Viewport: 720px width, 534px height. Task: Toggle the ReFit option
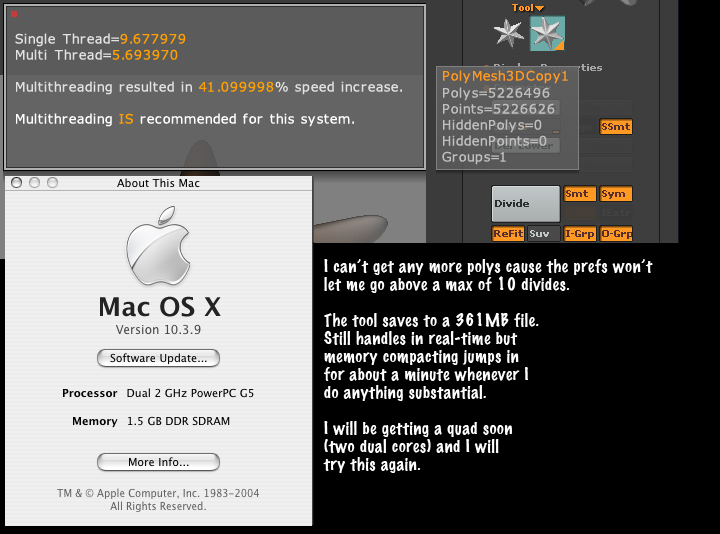point(508,234)
